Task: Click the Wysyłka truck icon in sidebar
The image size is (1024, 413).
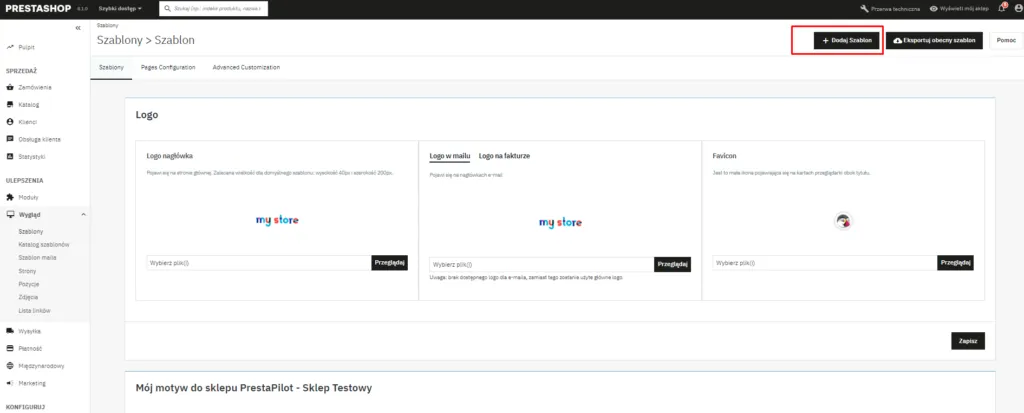Action: pos(10,331)
